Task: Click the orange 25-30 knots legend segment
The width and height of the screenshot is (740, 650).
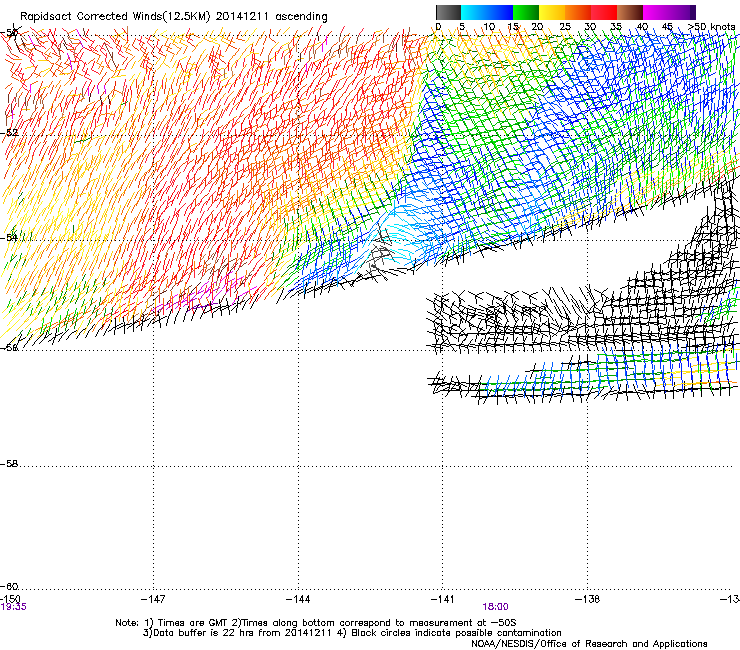Action: pyautogui.click(x=578, y=12)
